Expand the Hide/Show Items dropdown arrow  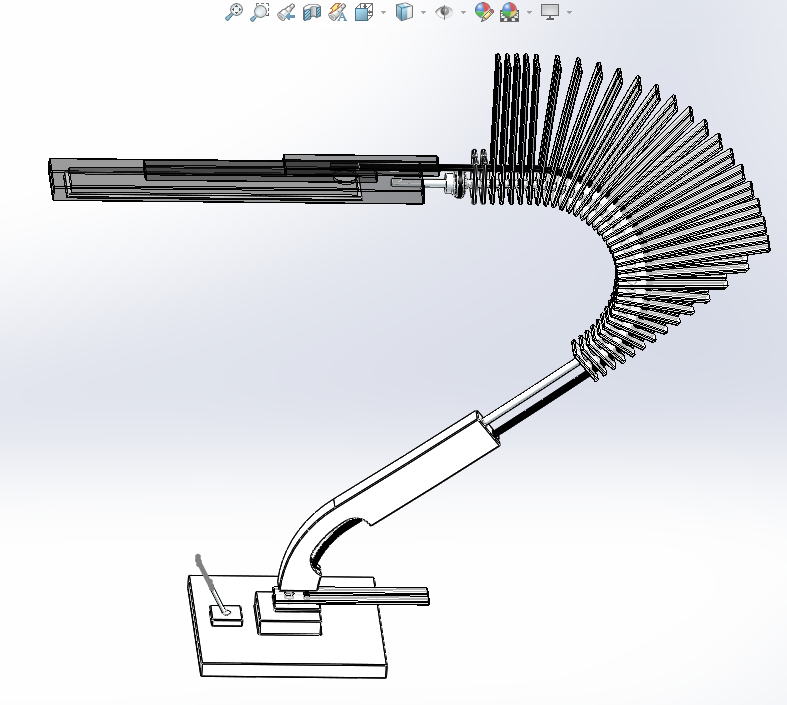click(x=463, y=12)
